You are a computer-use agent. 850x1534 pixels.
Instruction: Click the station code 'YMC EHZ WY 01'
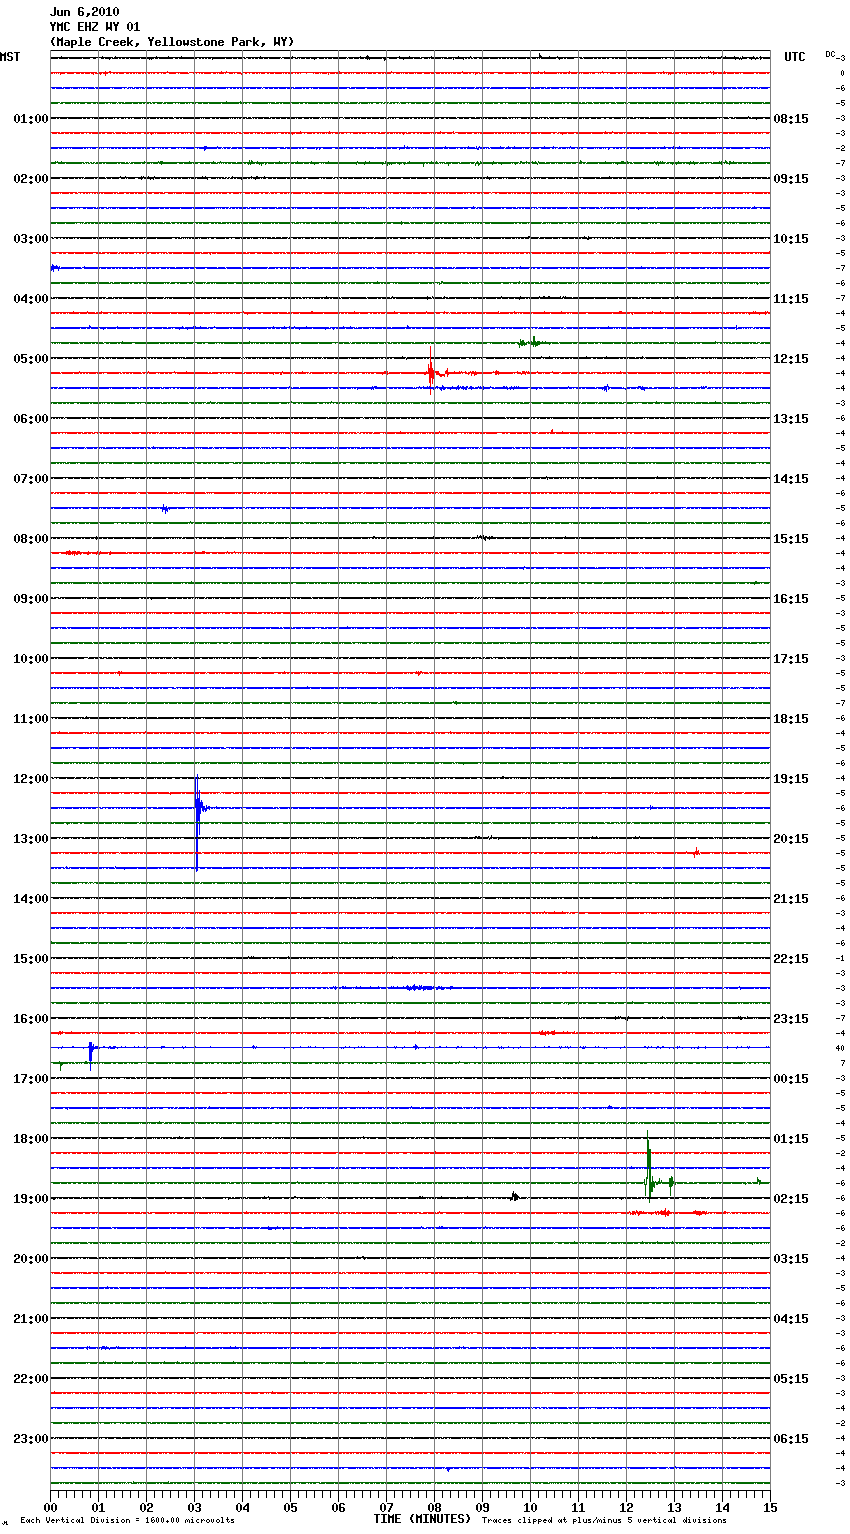pyautogui.click(x=95, y=27)
